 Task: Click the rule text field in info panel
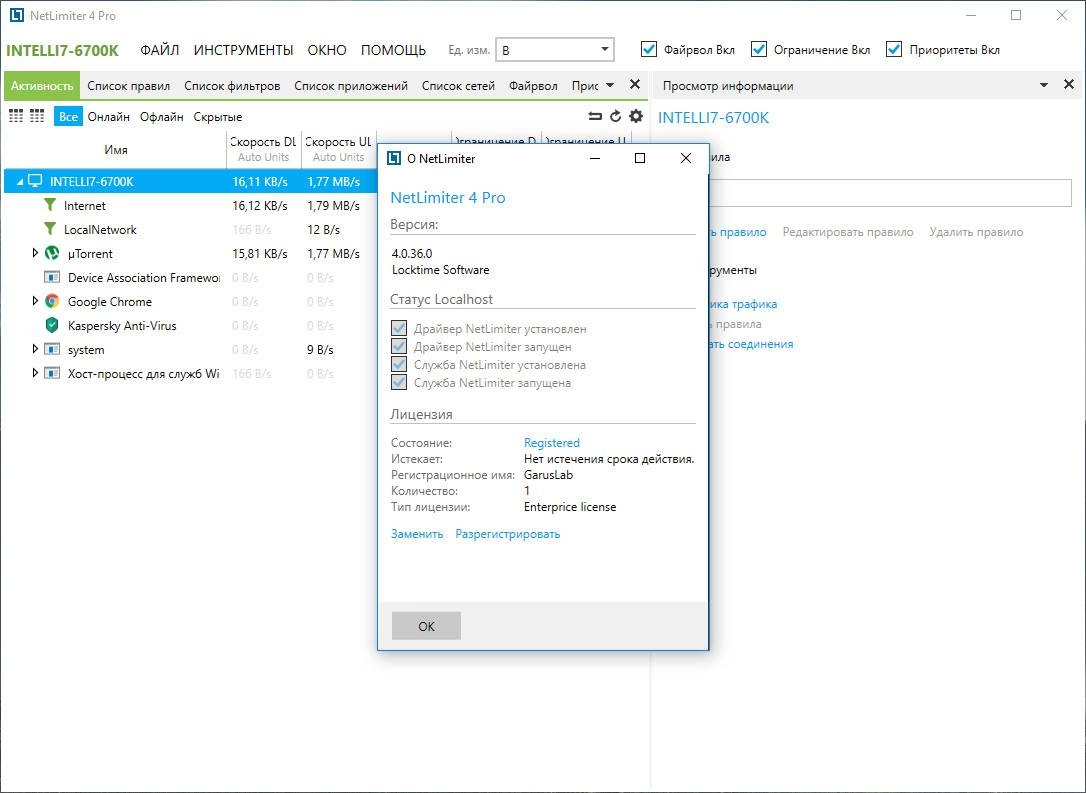(x=891, y=193)
